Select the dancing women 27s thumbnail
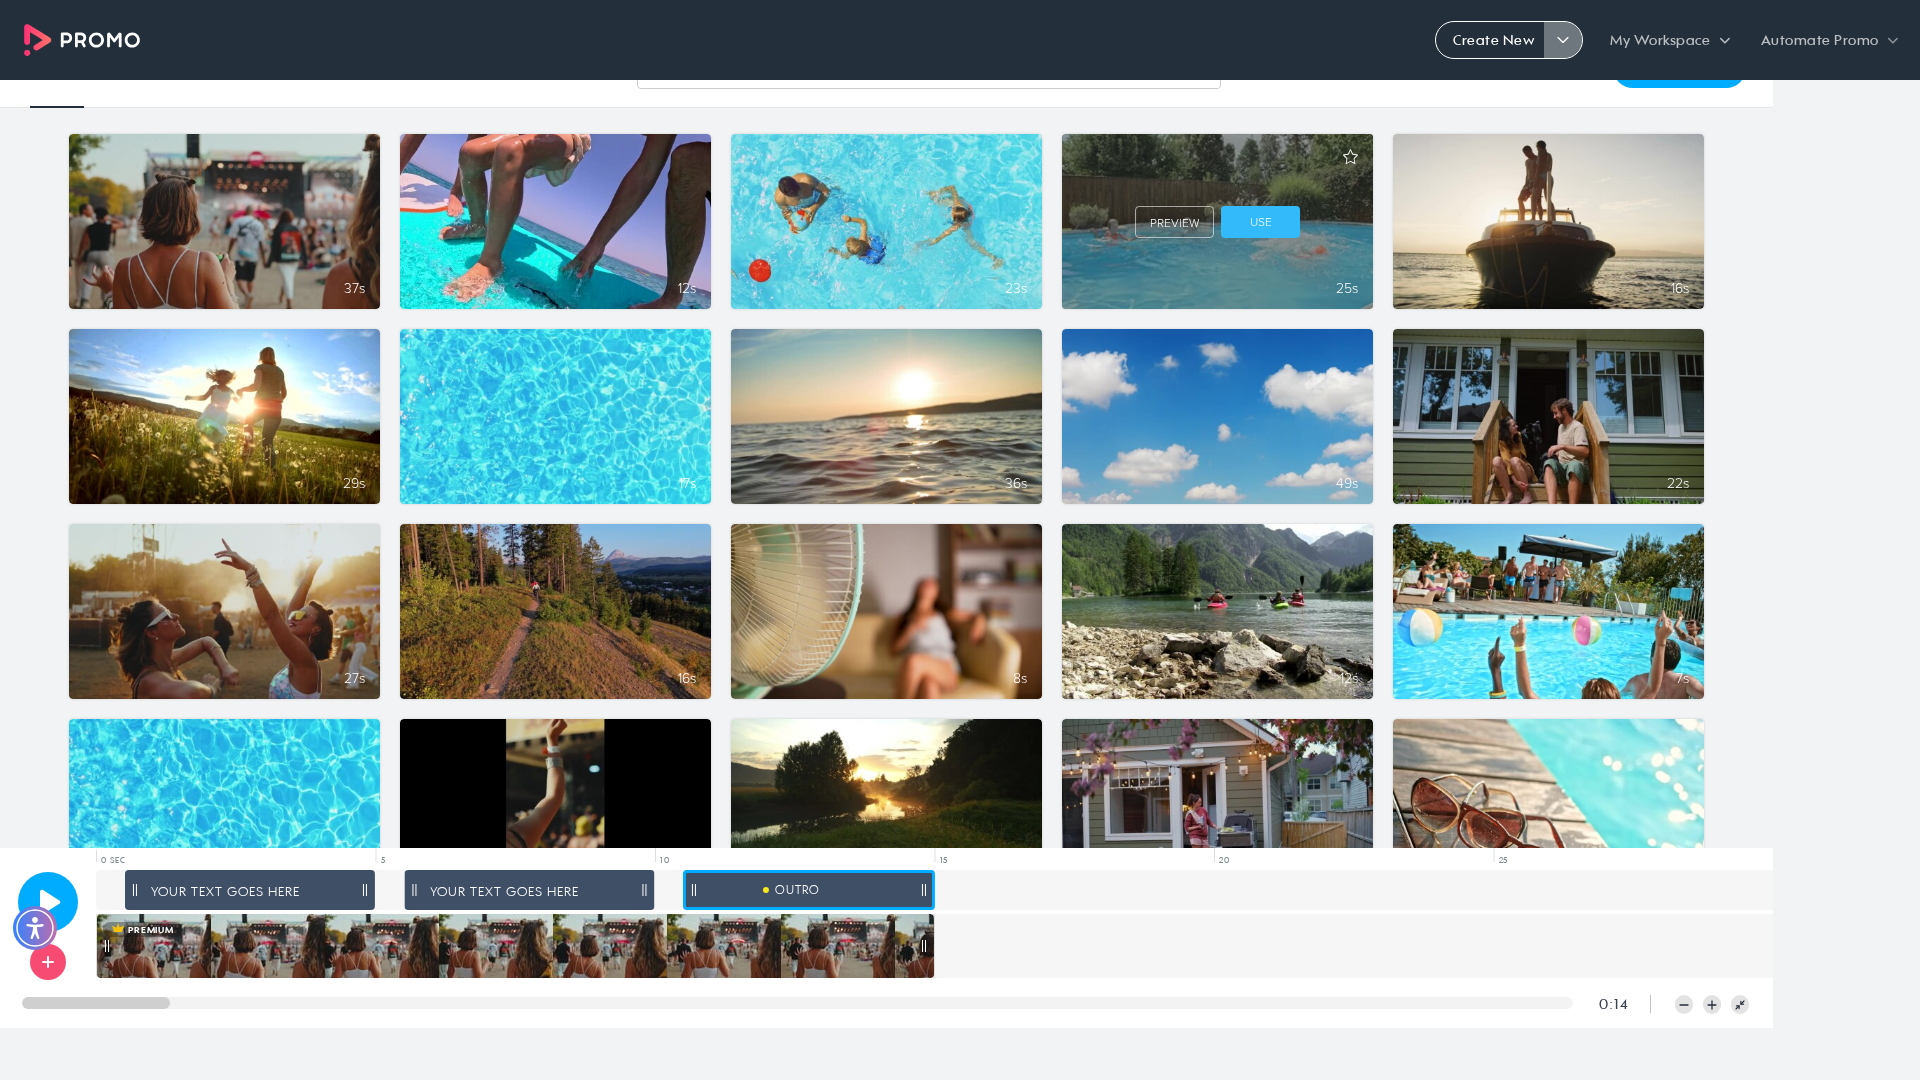 [x=224, y=612]
